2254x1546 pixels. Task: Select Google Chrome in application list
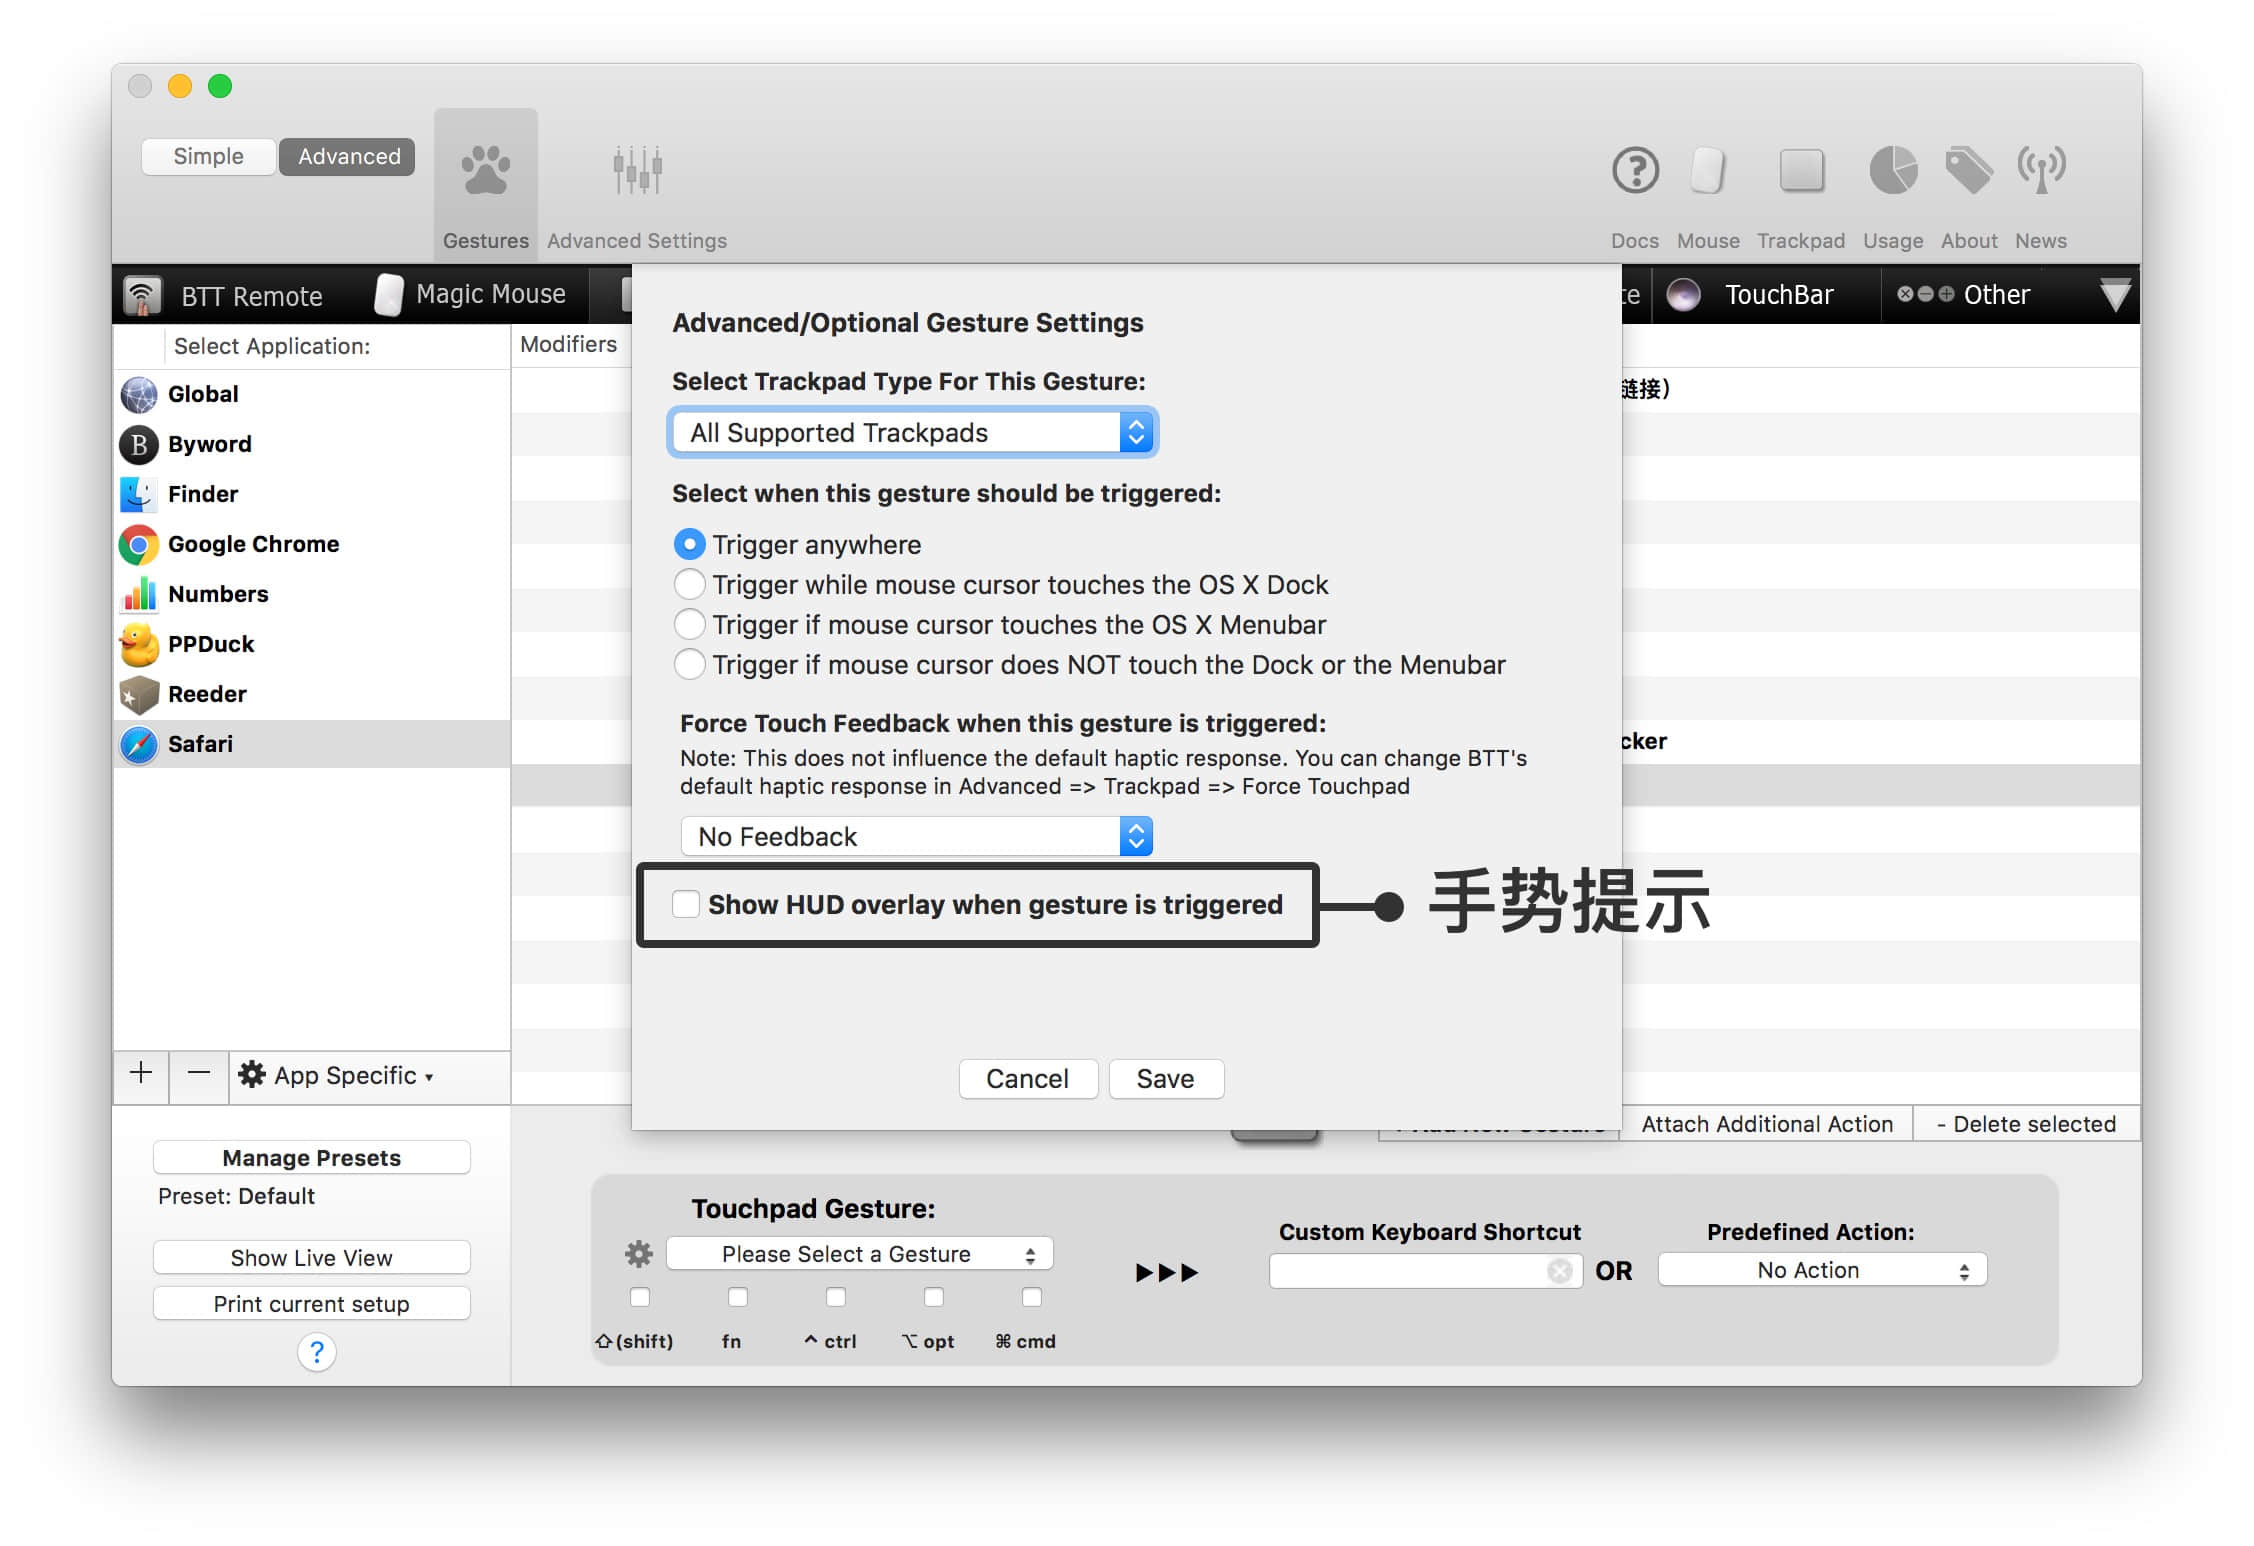(x=253, y=544)
